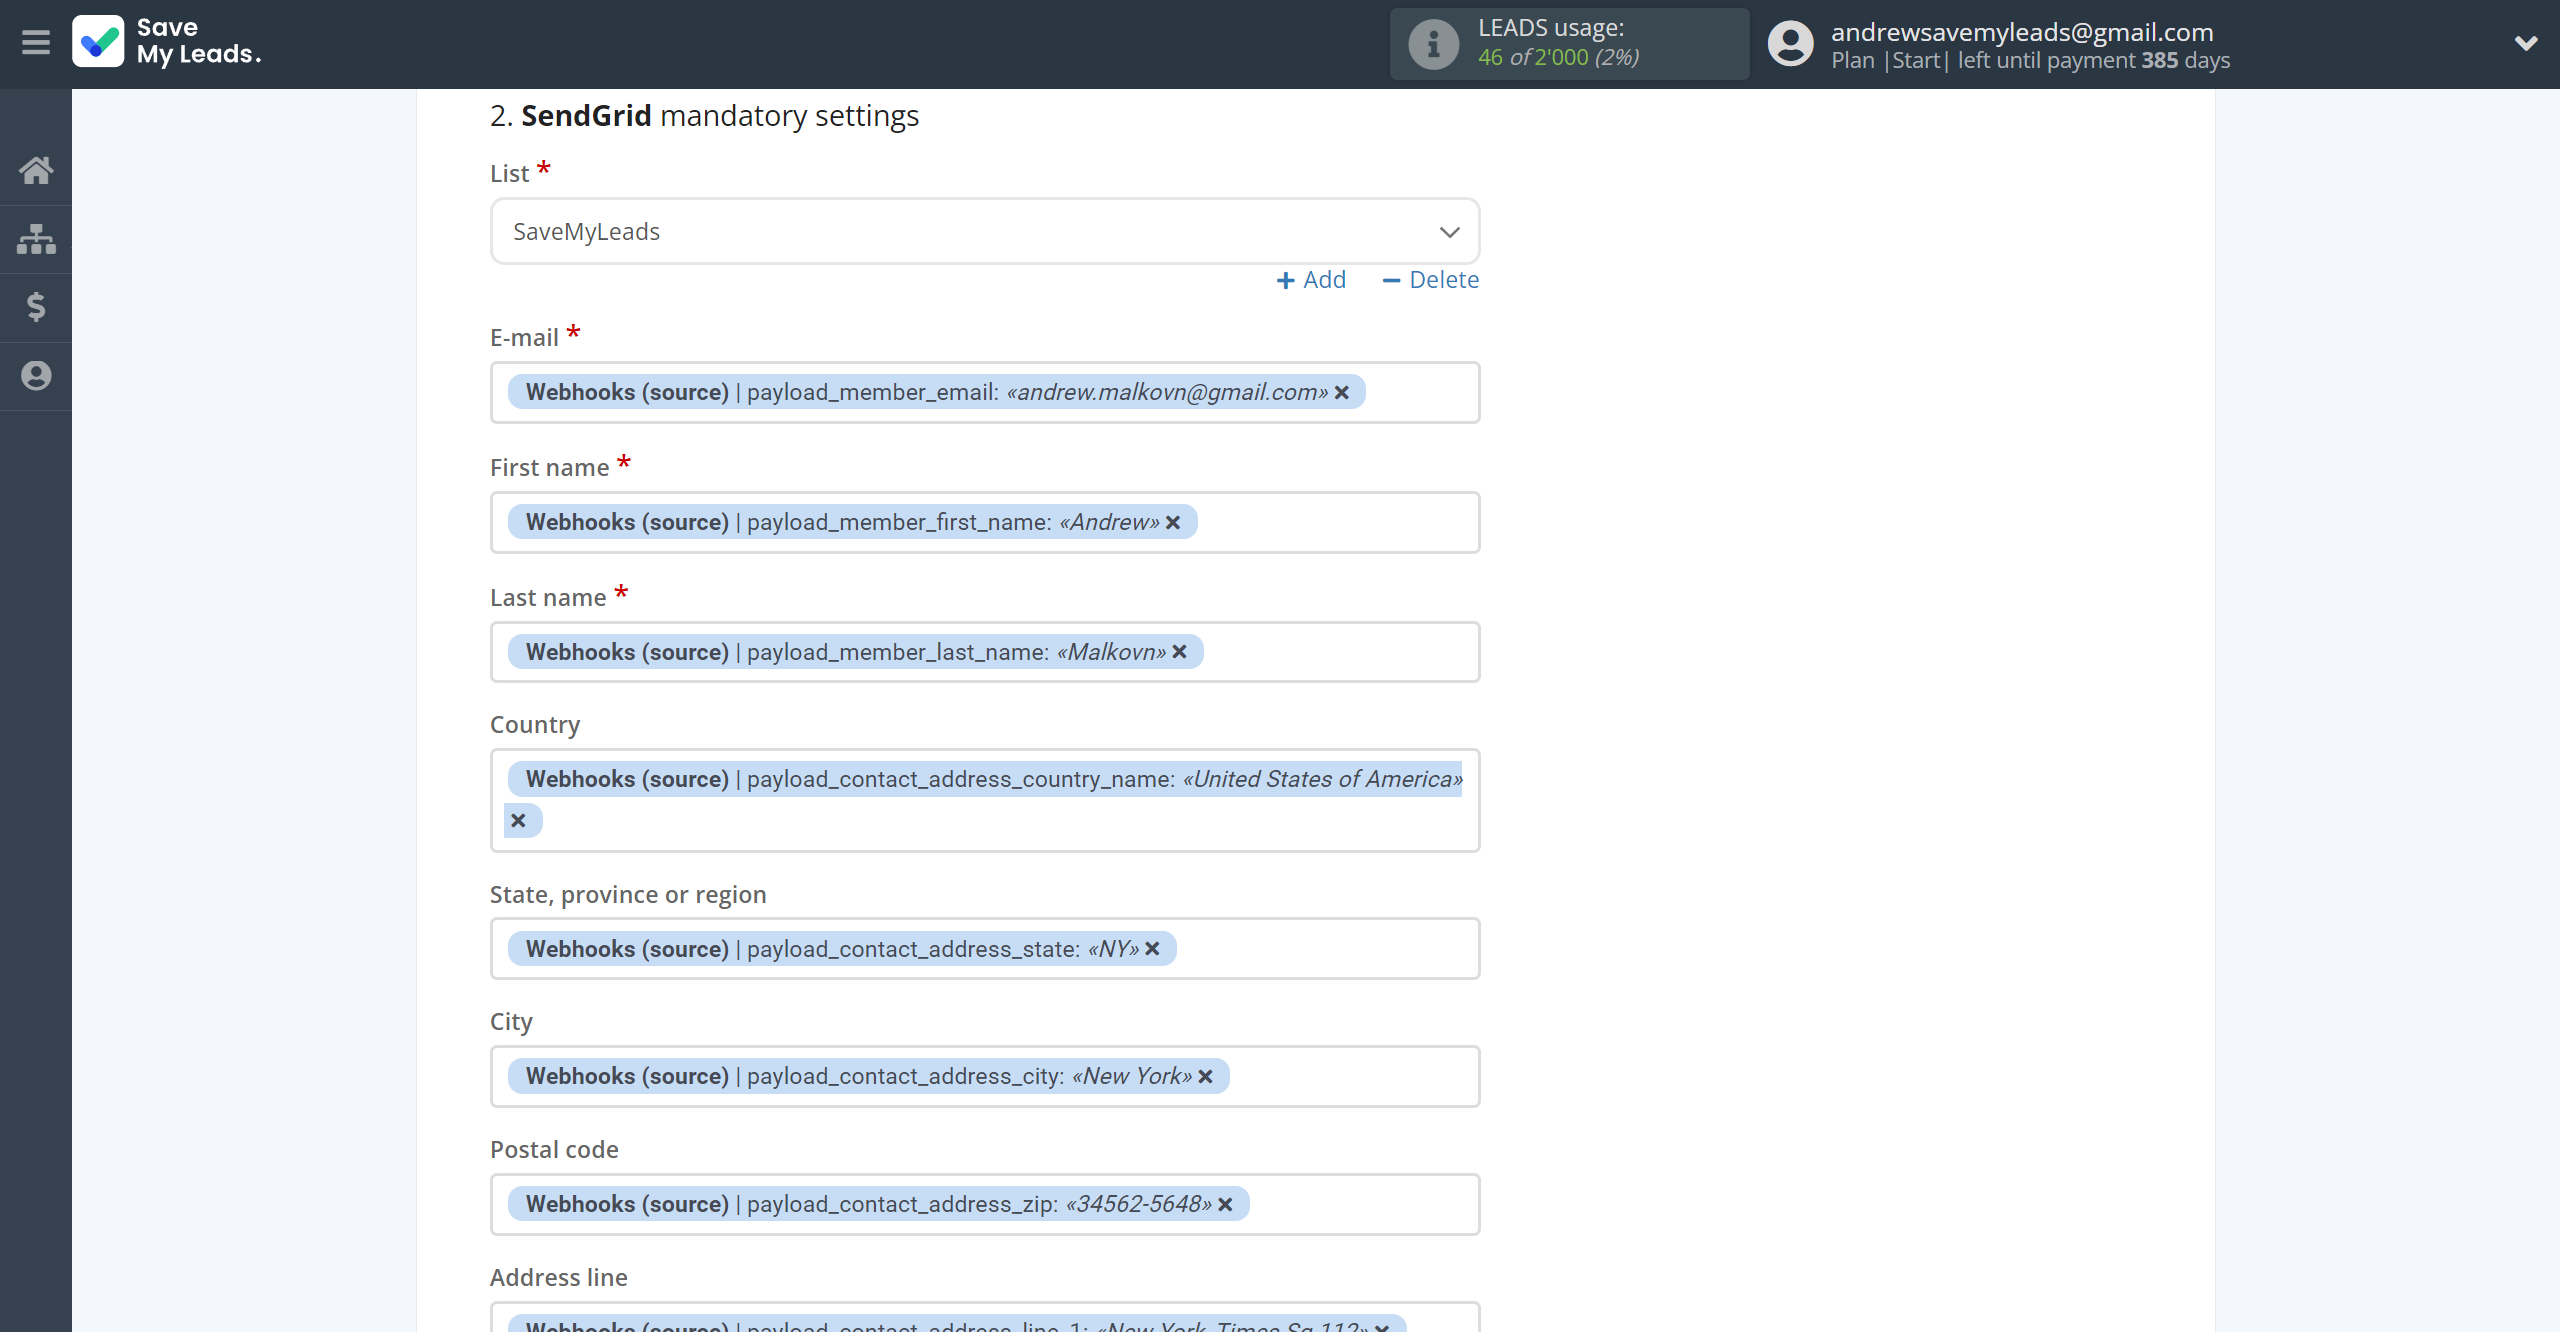Remove the payload_member_last_name tag
This screenshot has height=1332, width=2560.
tap(1180, 653)
